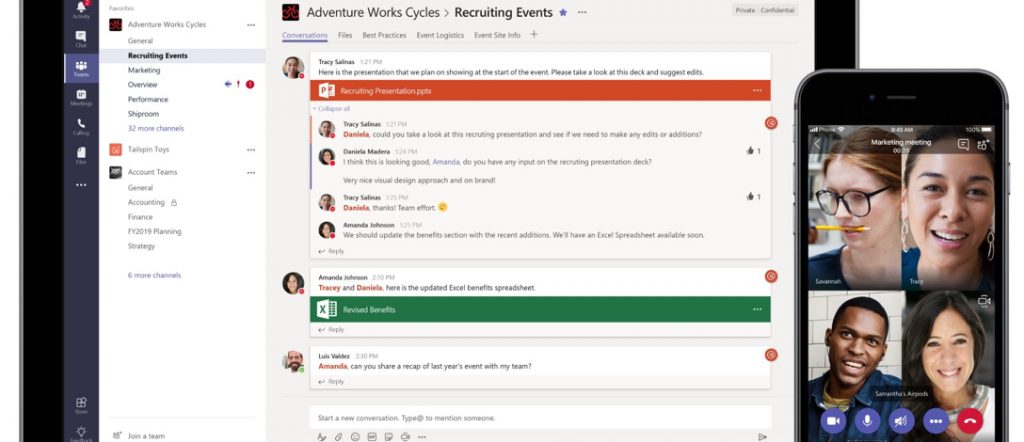Select General channel under Adventure Works Cycles
Image resolution: width=1024 pixels, height=442 pixels.
[140, 40]
